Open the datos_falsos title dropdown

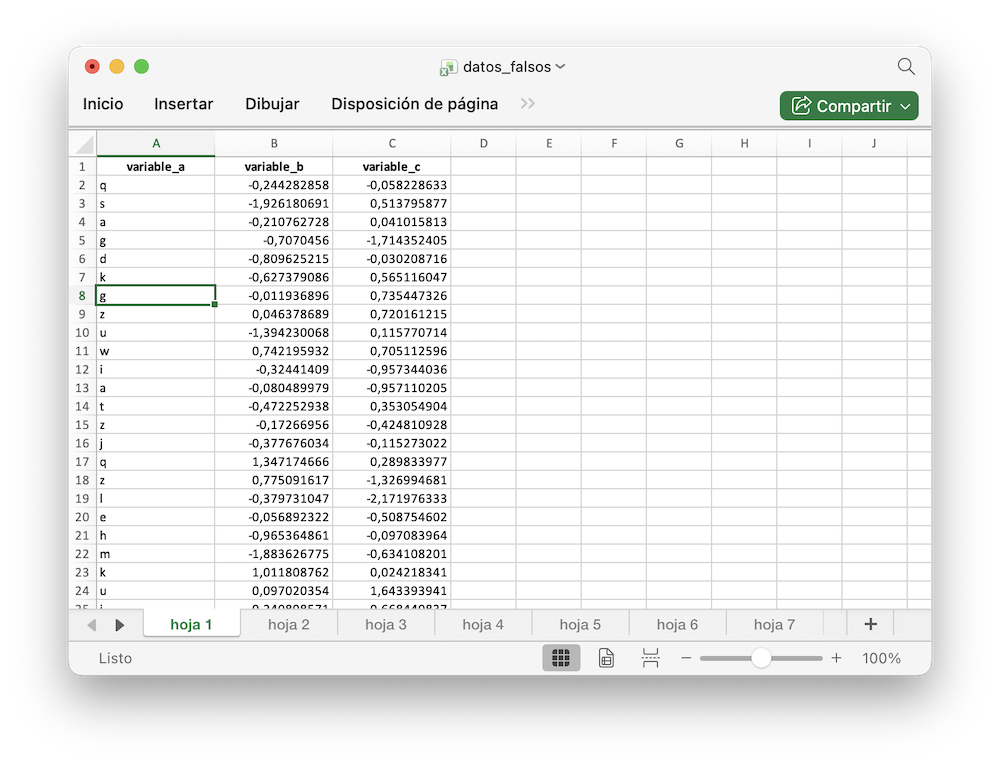tap(560, 67)
